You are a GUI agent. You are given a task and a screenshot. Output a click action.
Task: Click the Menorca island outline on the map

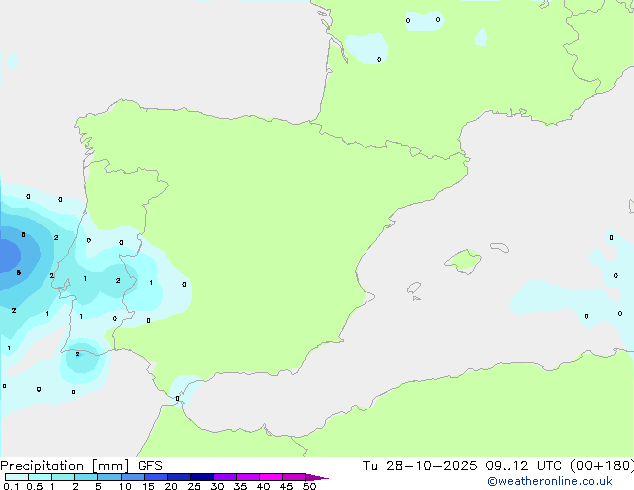click(499, 247)
